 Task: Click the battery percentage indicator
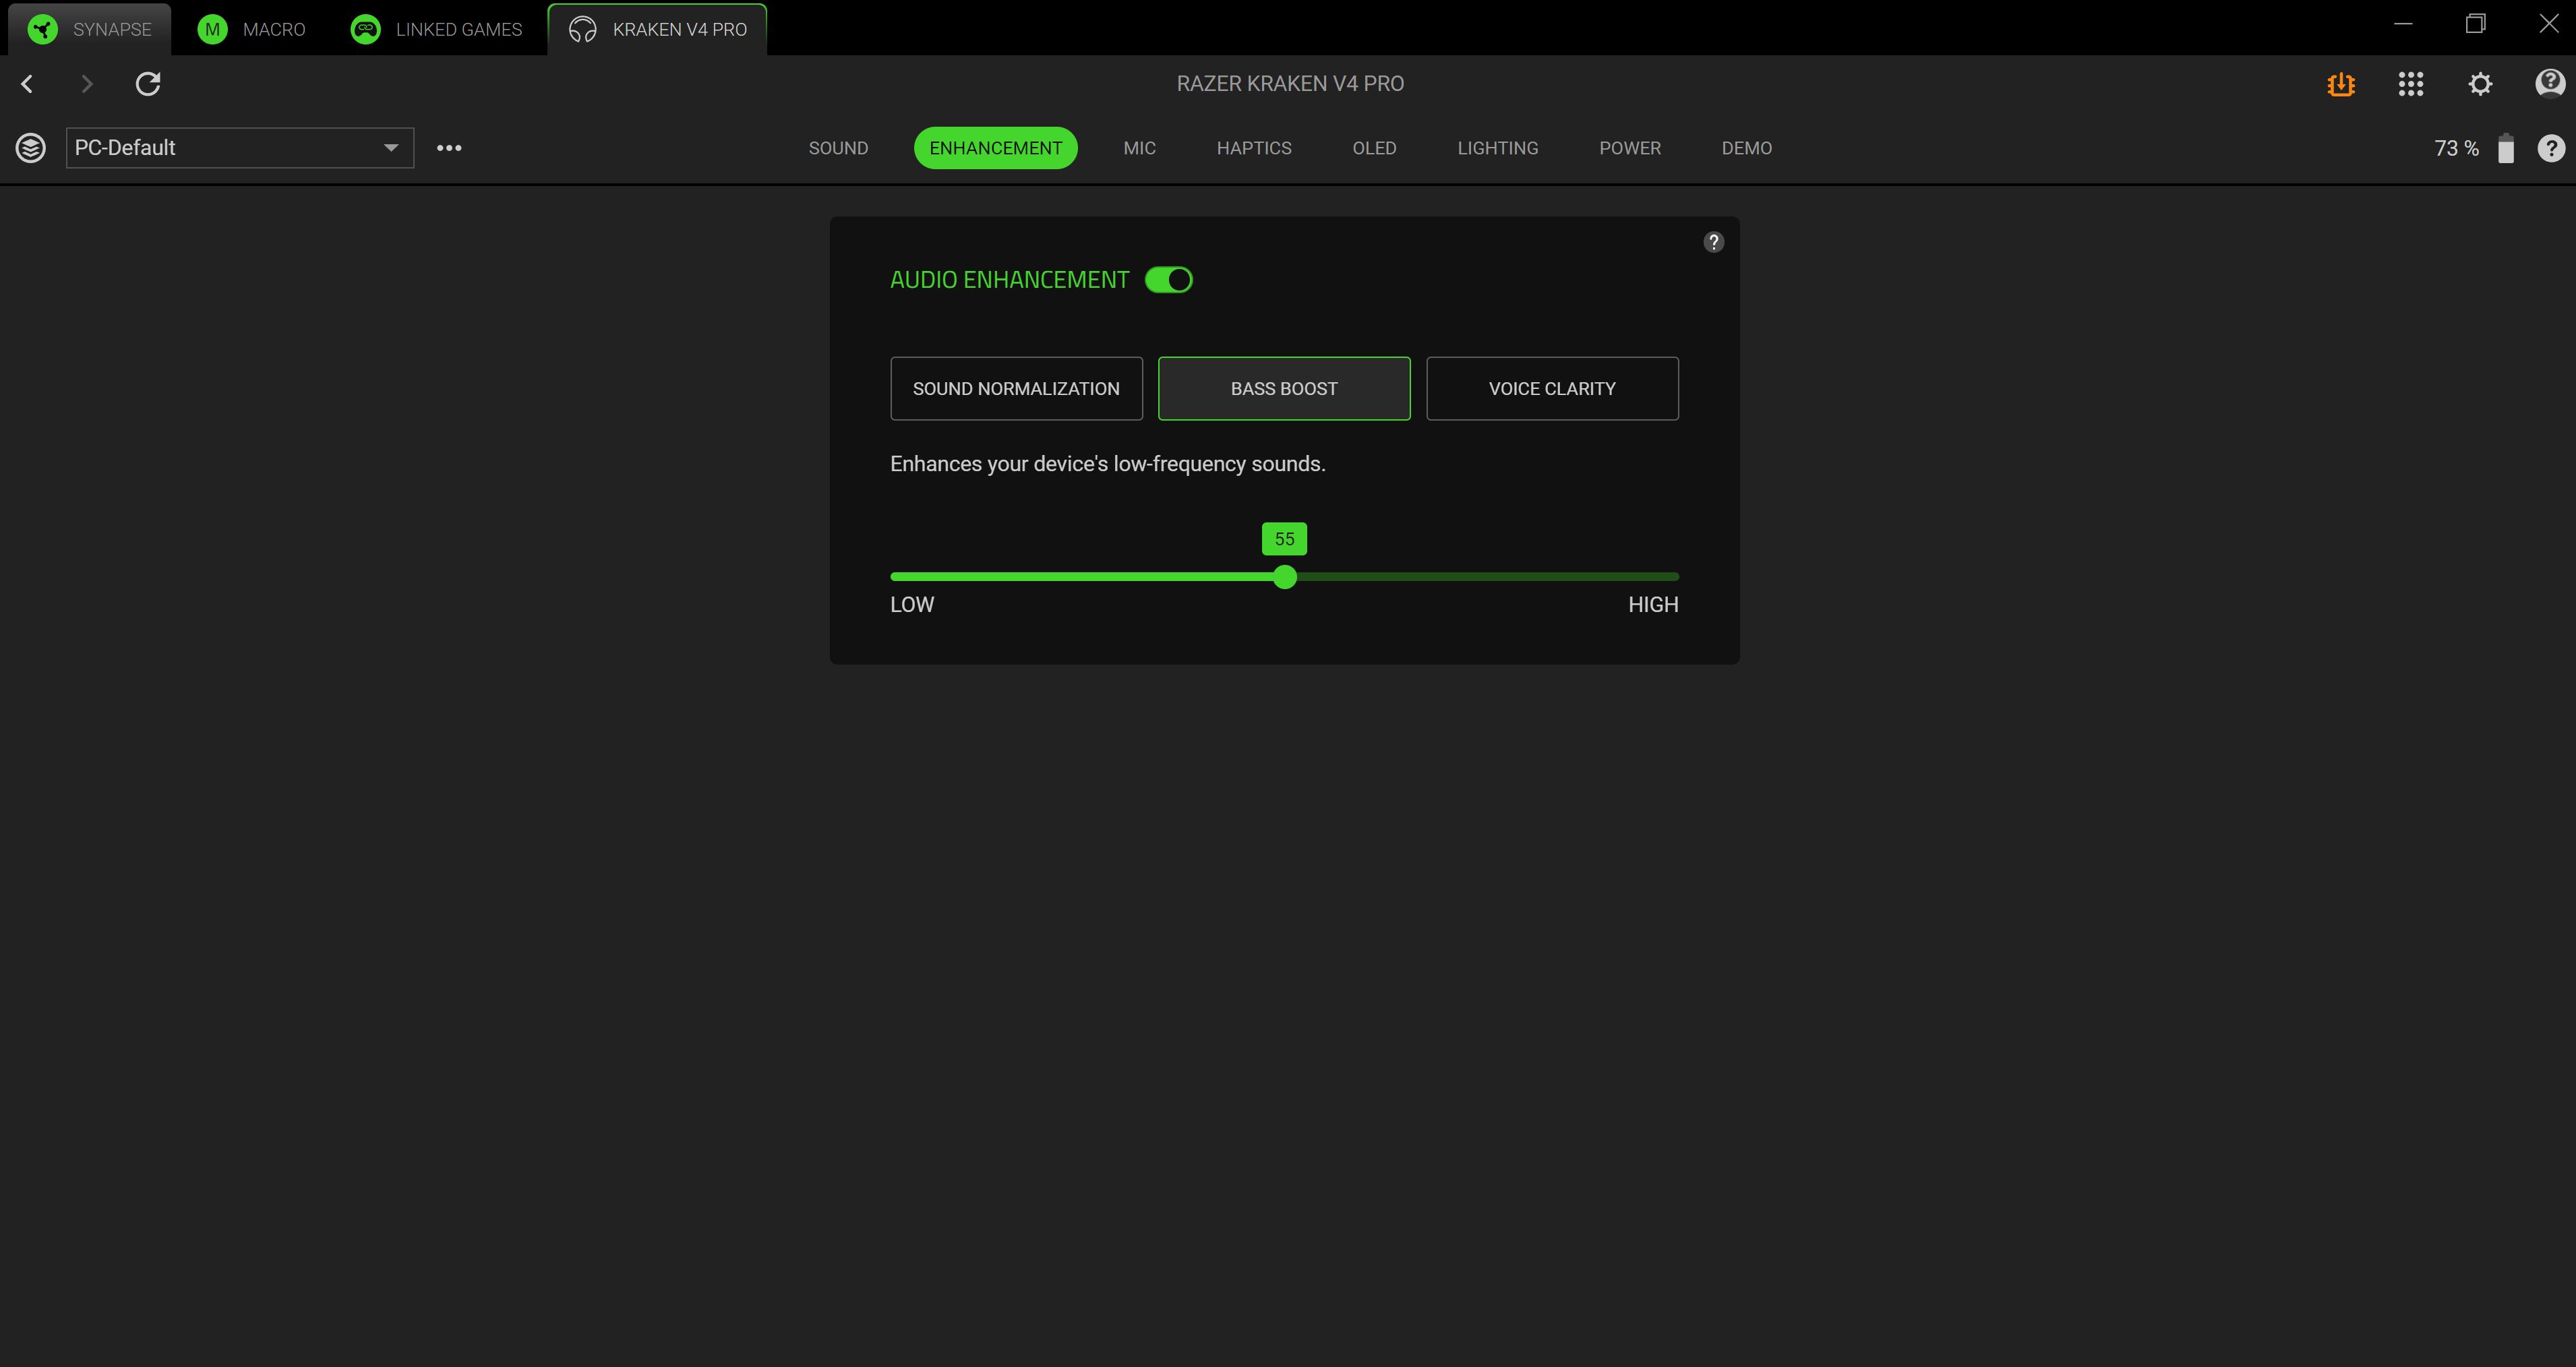(2456, 148)
